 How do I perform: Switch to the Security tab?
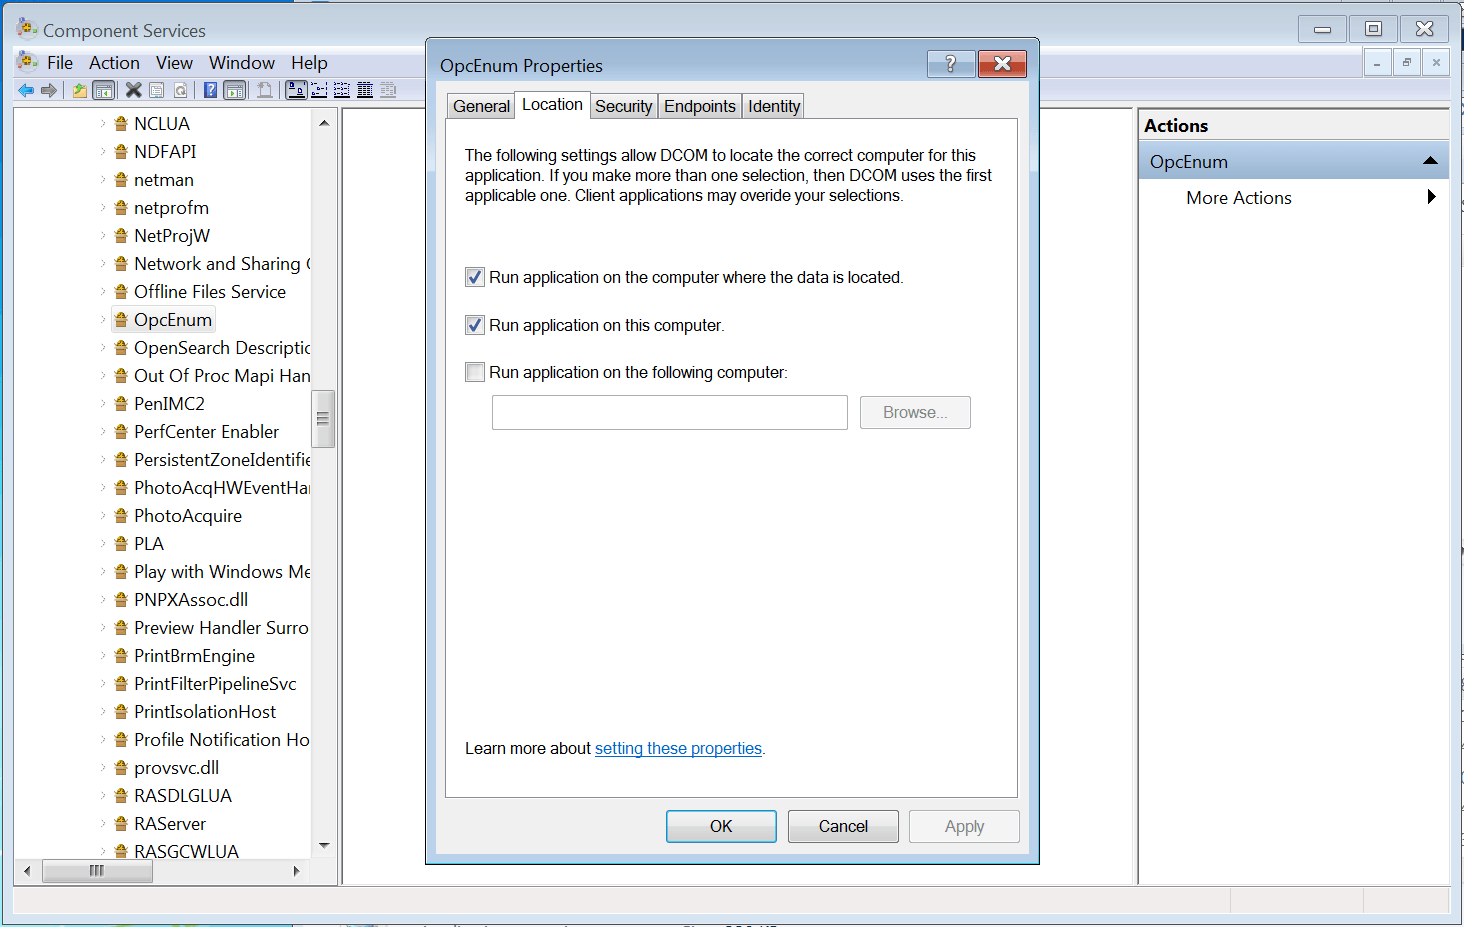point(623,106)
